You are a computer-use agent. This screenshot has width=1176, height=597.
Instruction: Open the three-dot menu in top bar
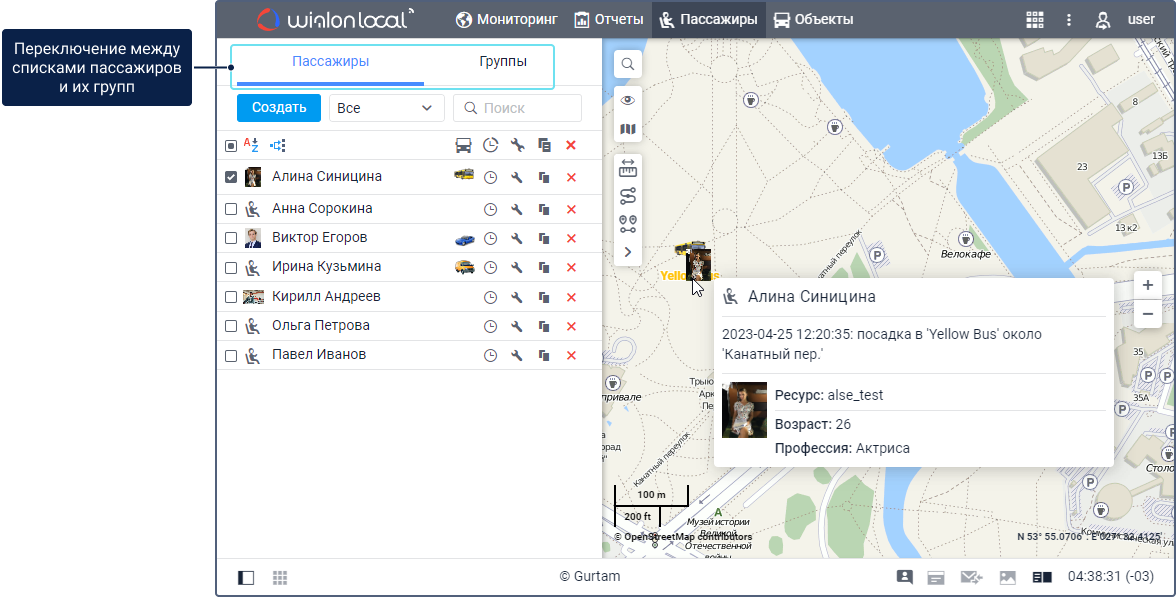point(1069,19)
